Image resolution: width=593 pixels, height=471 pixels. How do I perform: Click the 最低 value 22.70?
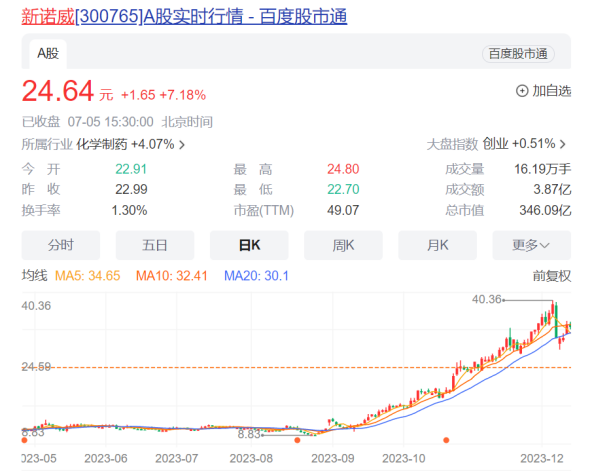coord(343,189)
